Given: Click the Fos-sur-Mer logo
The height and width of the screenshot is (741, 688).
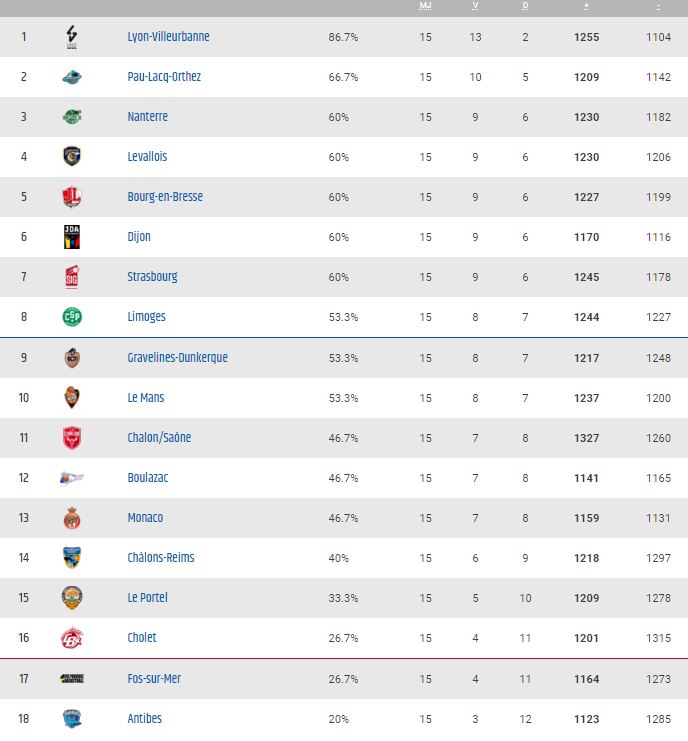Looking at the screenshot, I should click(x=72, y=679).
